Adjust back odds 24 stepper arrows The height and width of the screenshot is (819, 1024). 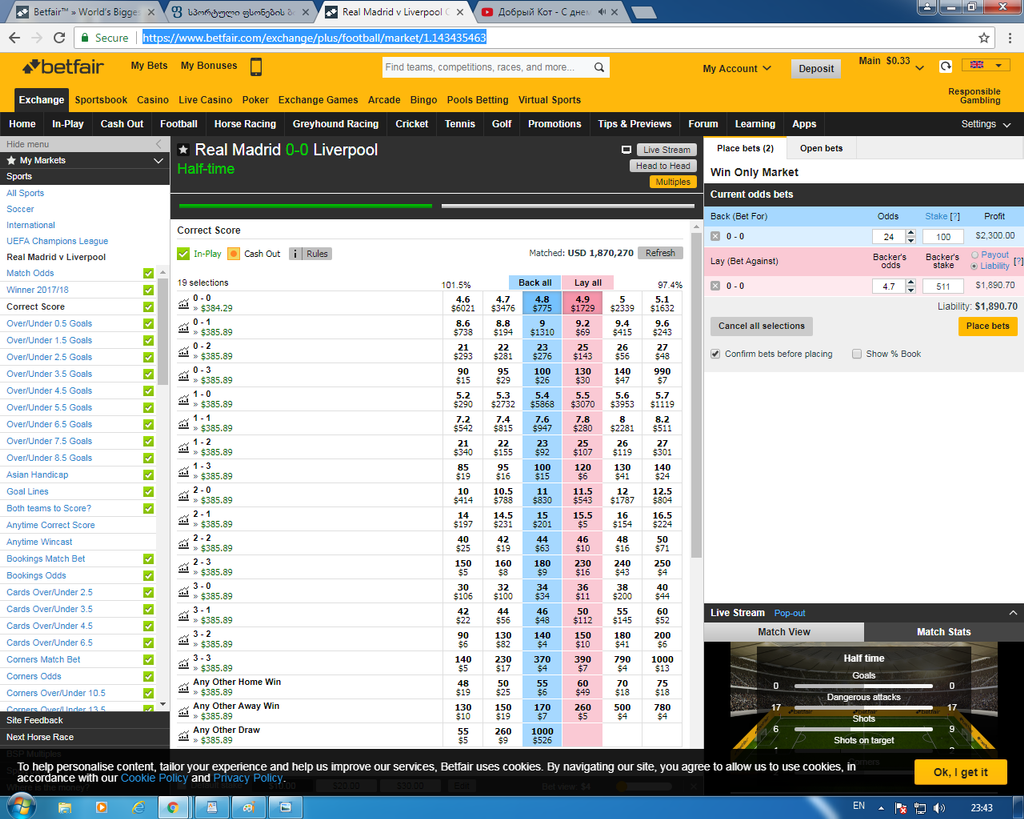[911, 236]
